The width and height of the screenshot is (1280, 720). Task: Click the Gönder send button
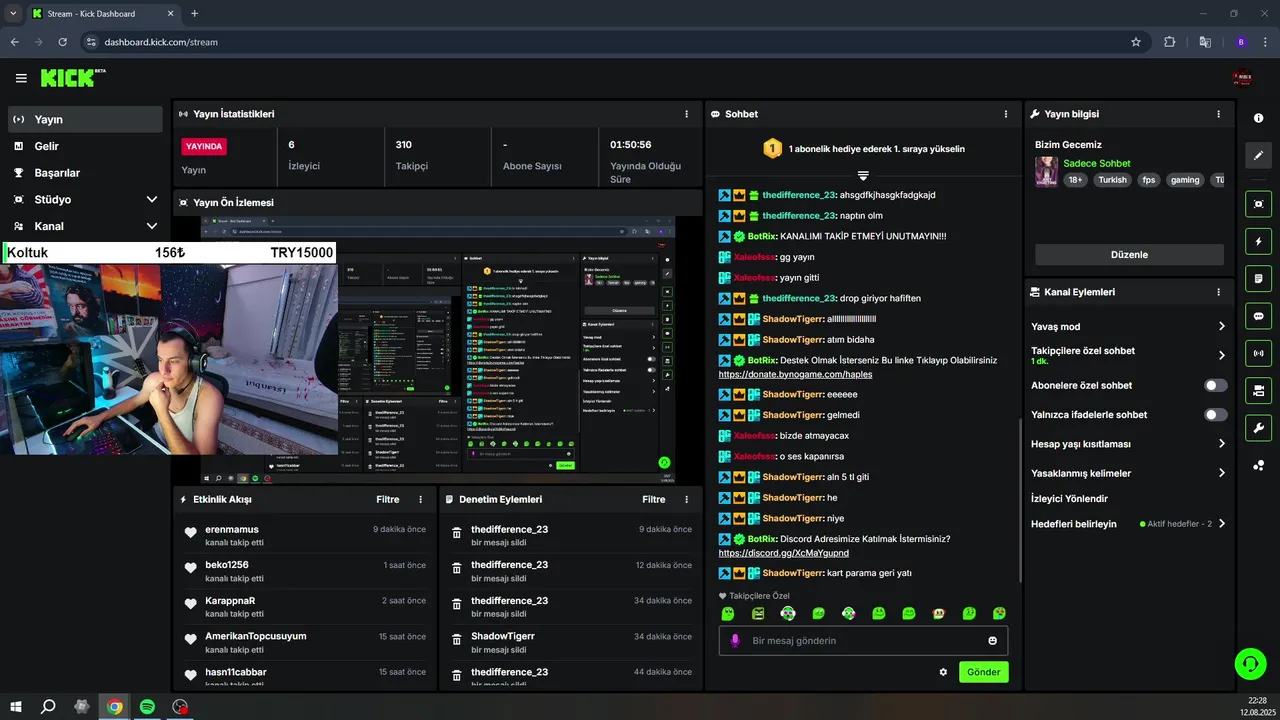tap(983, 672)
